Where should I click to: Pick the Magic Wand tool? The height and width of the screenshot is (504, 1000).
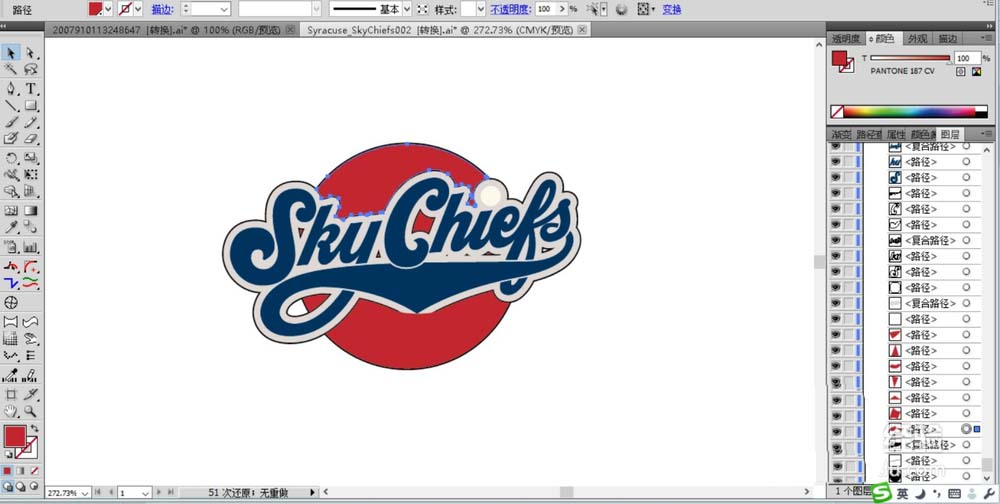[11, 70]
